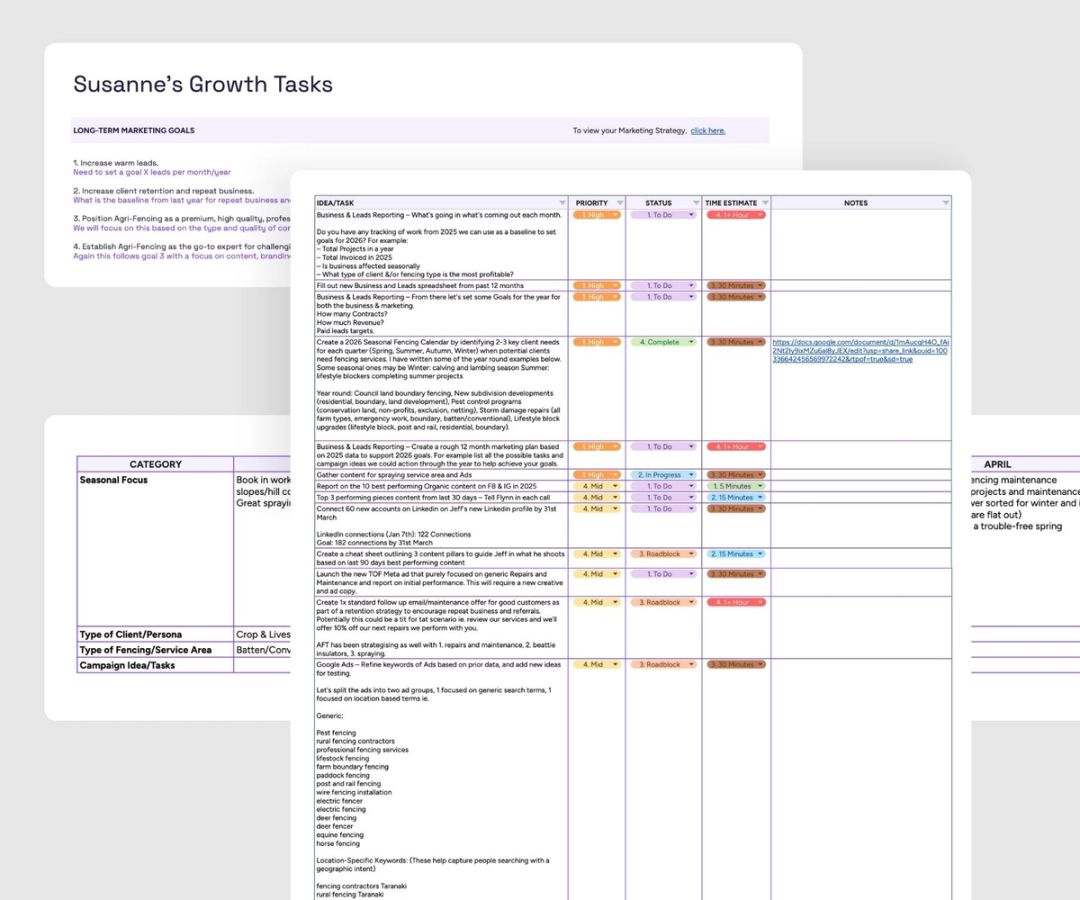Open Status dropdown for 'Launch the new TOF Meta ad' row
The image size is (1080, 900).
pos(663,574)
